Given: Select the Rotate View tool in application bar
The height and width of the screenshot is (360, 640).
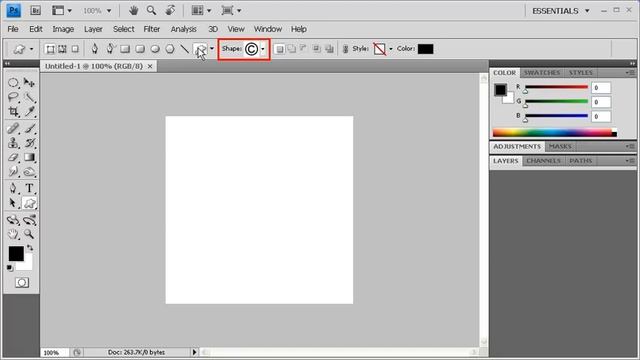Looking at the screenshot, I should tap(170, 11).
